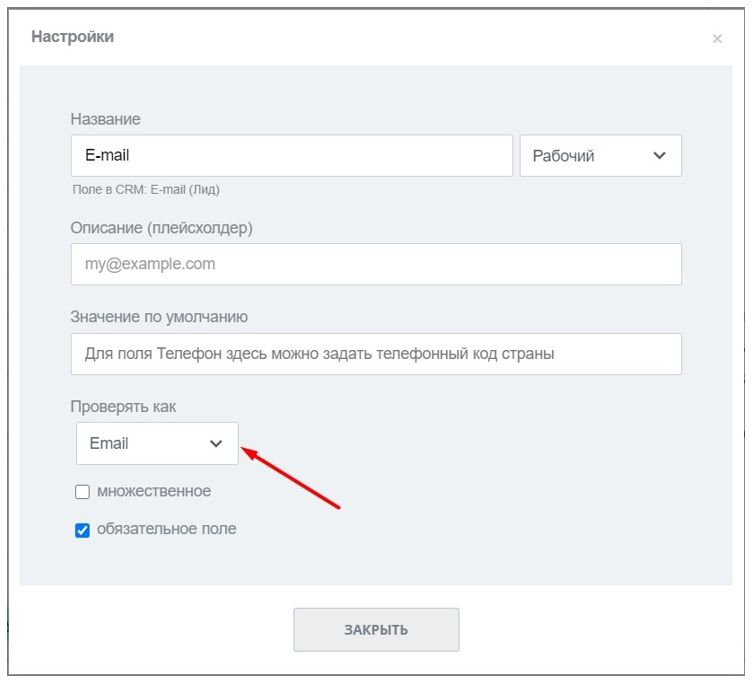This screenshot has height=684, width=752.
Task: Open the Email validation dropdown
Action: click(x=157, y=443)
